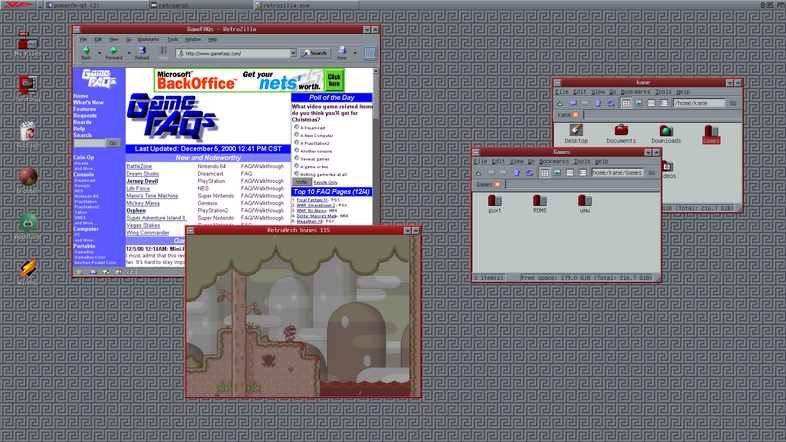Open the Trash icon on the desktop
Viewport: 786px width, 442px height.
pos(28,131)
